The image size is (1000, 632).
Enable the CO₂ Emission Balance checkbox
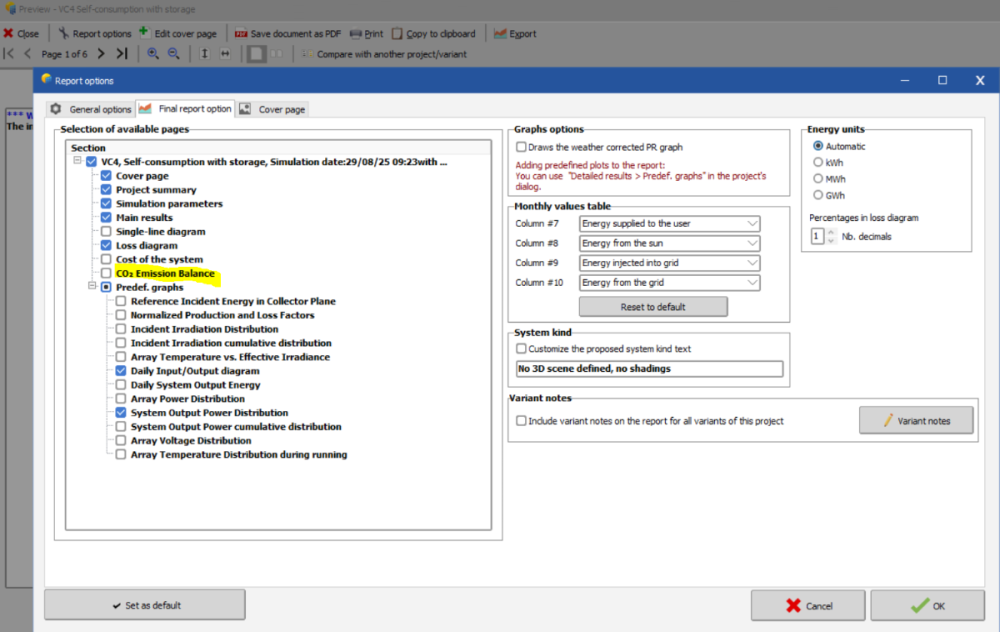coord(107,273)
